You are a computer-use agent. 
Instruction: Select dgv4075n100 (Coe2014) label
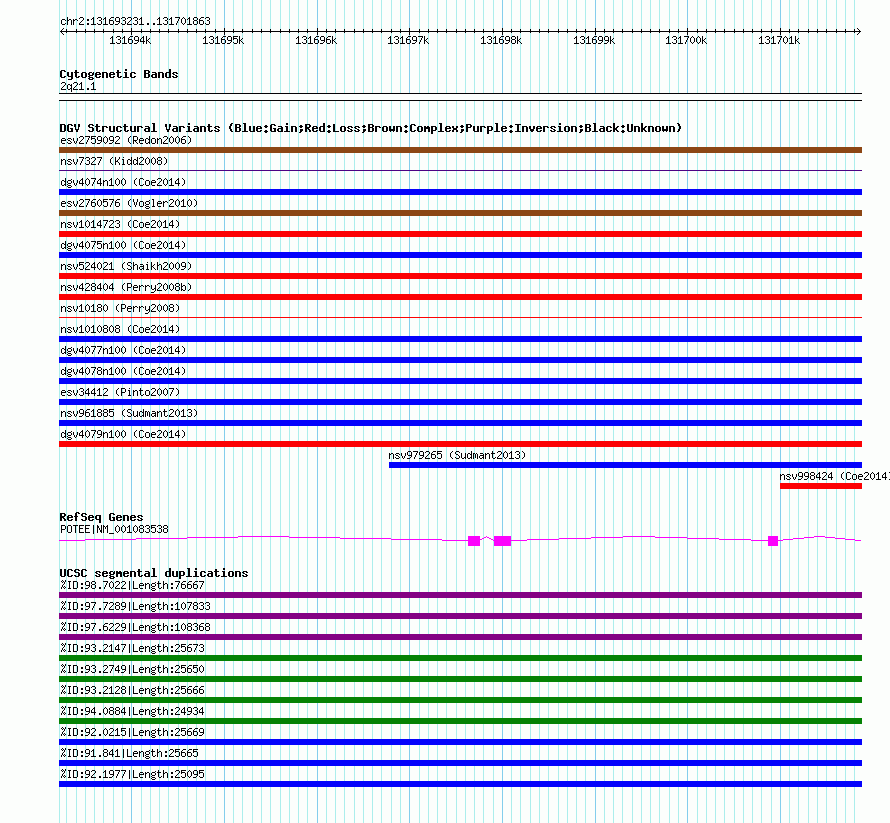click(123, 245)
